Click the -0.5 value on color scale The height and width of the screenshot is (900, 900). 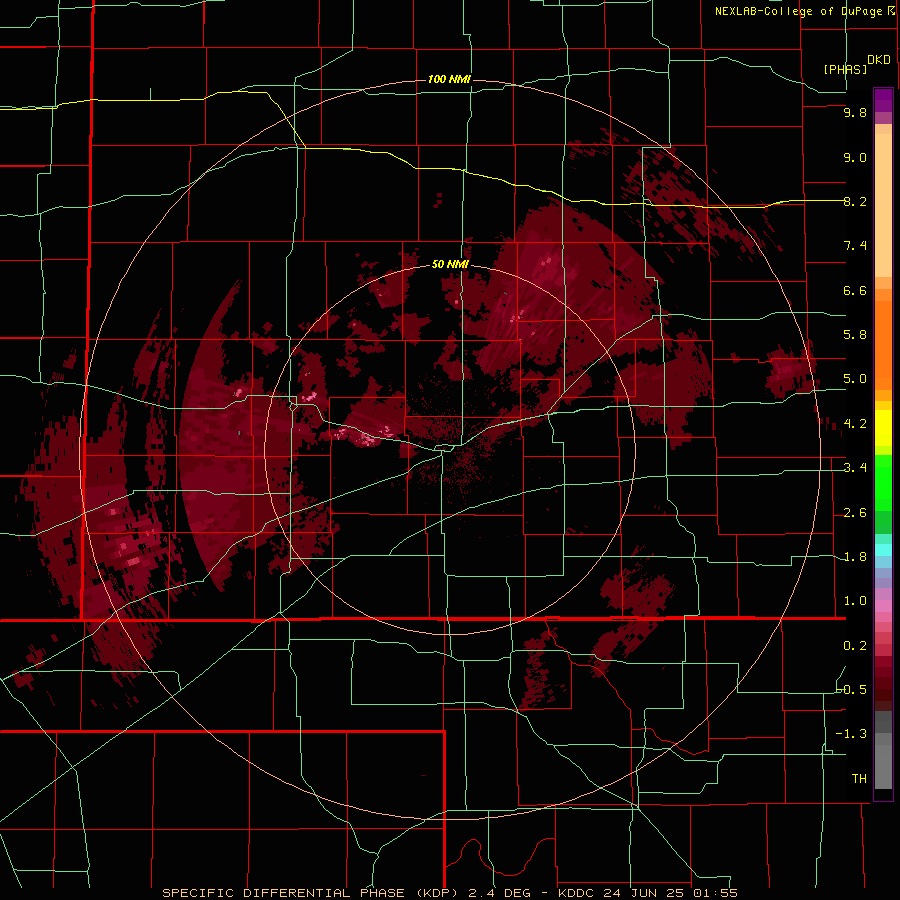click(852, 690)
